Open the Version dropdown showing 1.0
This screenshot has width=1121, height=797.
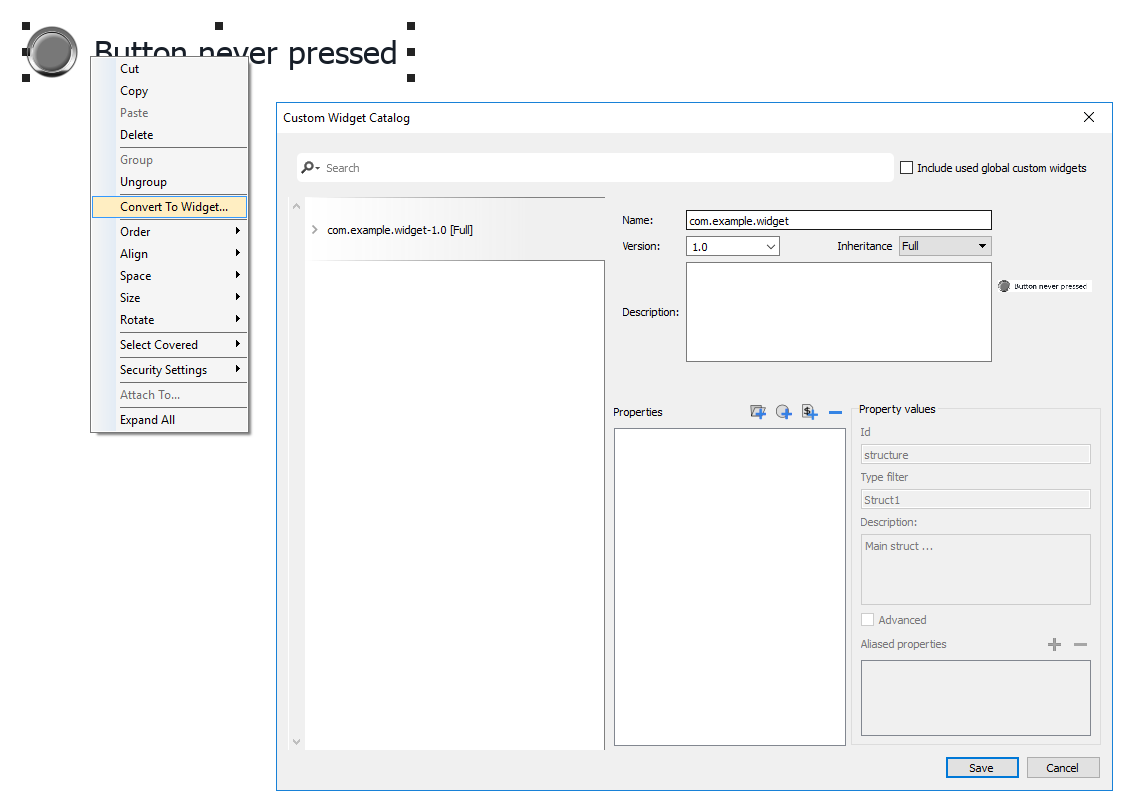click(733, 245)
